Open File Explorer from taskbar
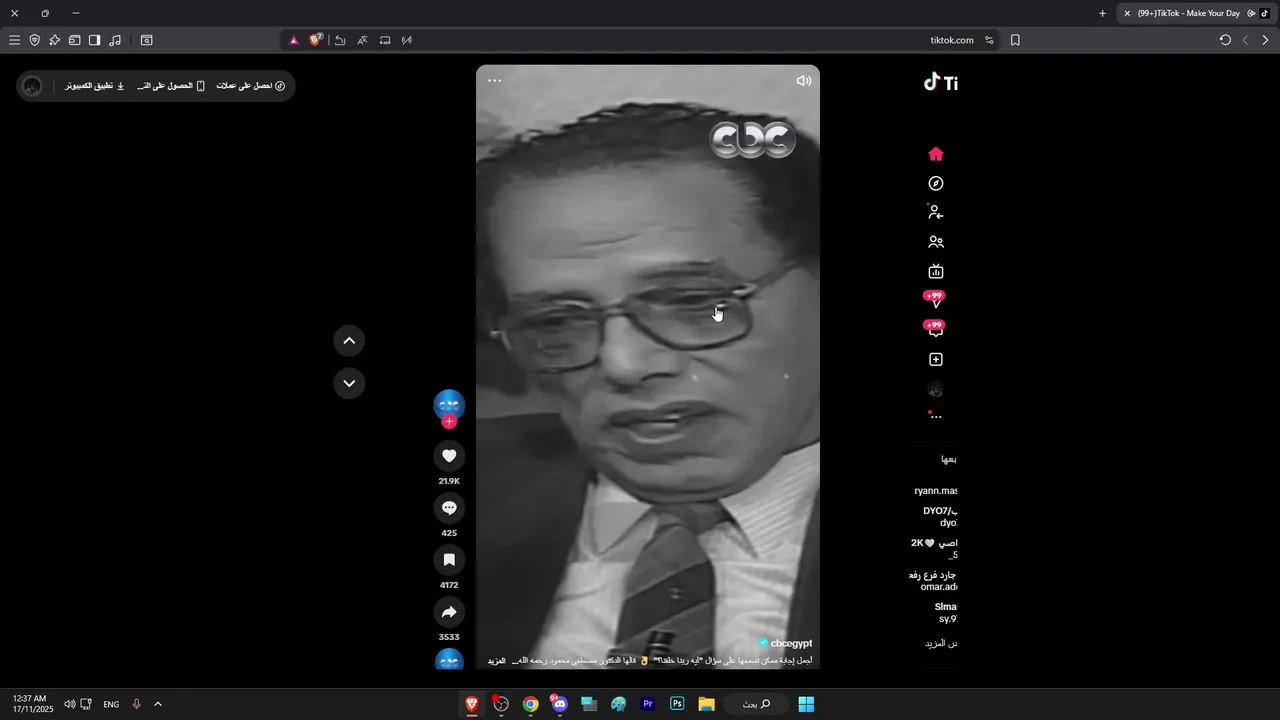Image resolution: width=1280 pixels, height=720 pixels. [x=706, y=704]
